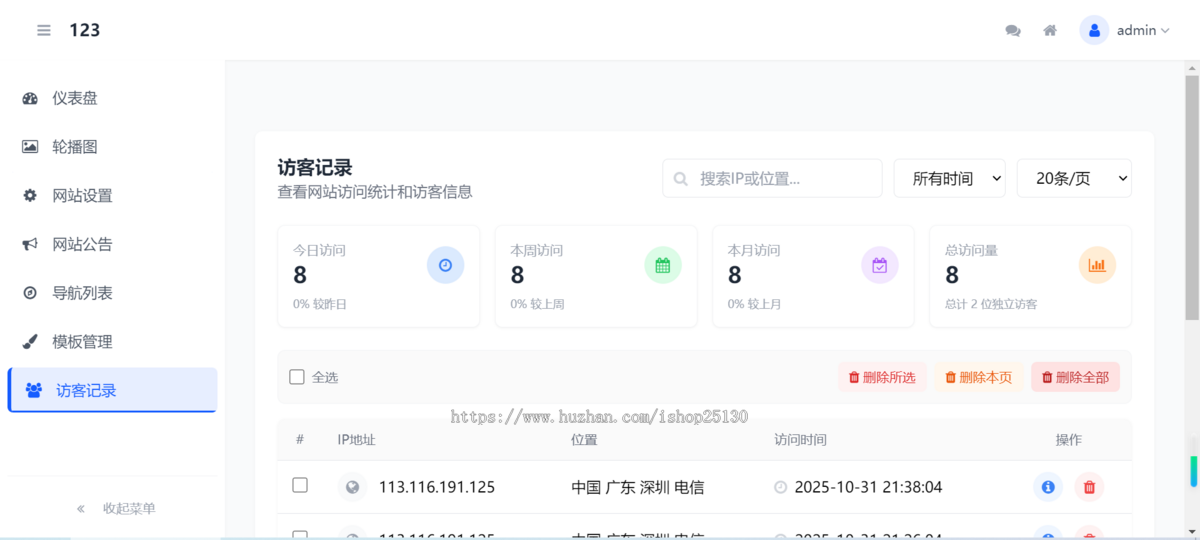Click the orange bar chart icon on 总访问量 card
The height and width of the screenshot is (540, 1200).
tap(1097, 265)
